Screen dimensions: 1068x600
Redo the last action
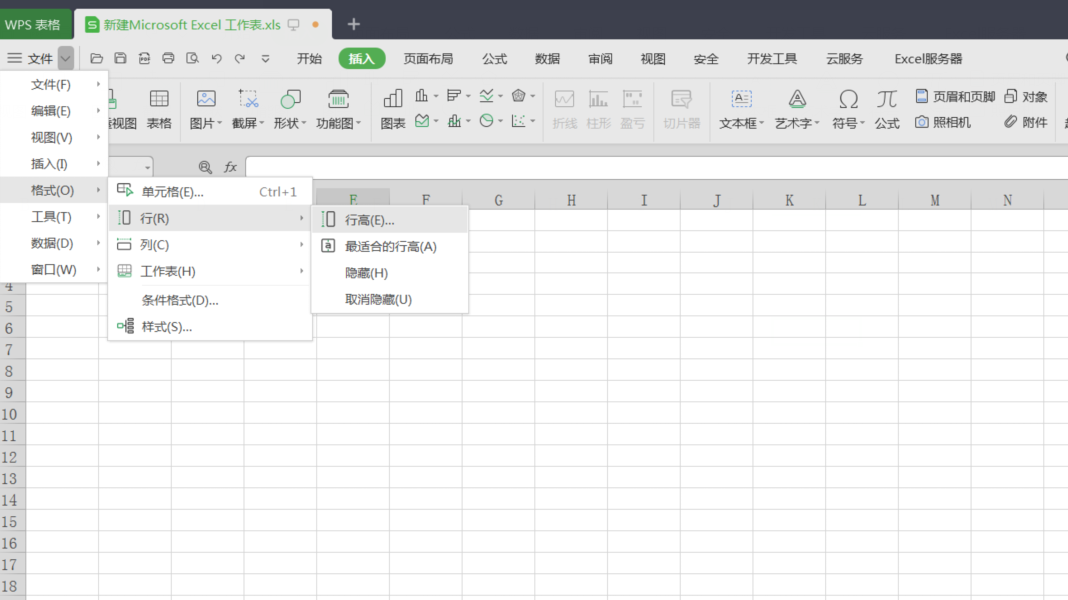pyautogui.click(x=240, y=59)
